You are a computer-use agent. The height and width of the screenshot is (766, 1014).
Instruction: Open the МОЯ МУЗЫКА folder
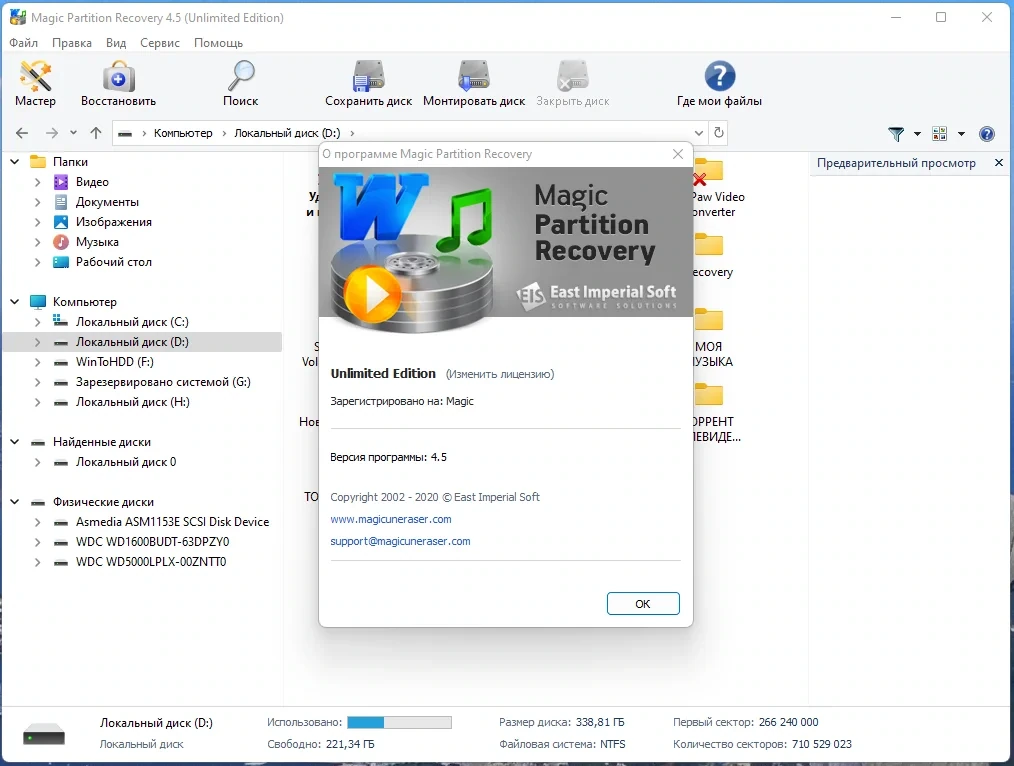711,339
